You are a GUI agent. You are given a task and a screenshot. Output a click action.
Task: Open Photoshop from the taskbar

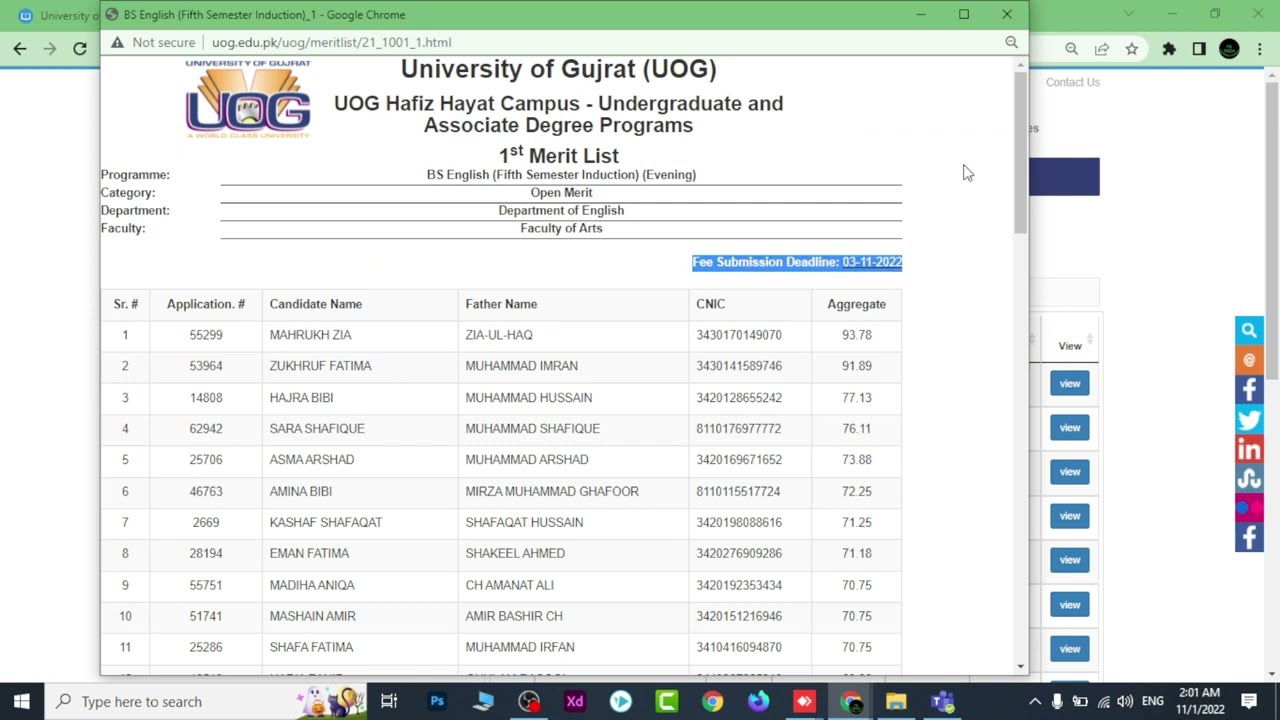pos(437,701)
